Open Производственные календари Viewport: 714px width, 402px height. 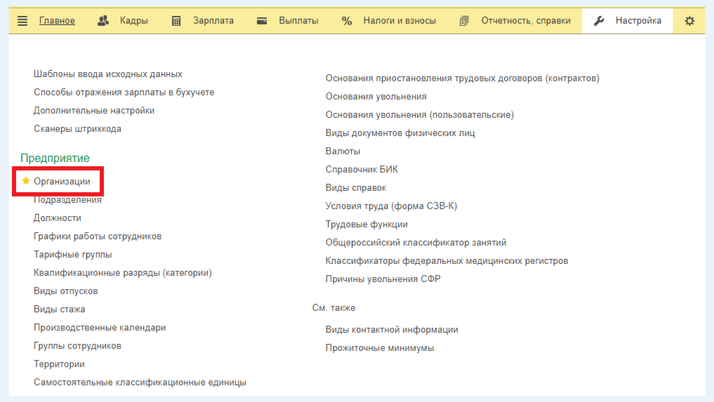click(99, 327)
